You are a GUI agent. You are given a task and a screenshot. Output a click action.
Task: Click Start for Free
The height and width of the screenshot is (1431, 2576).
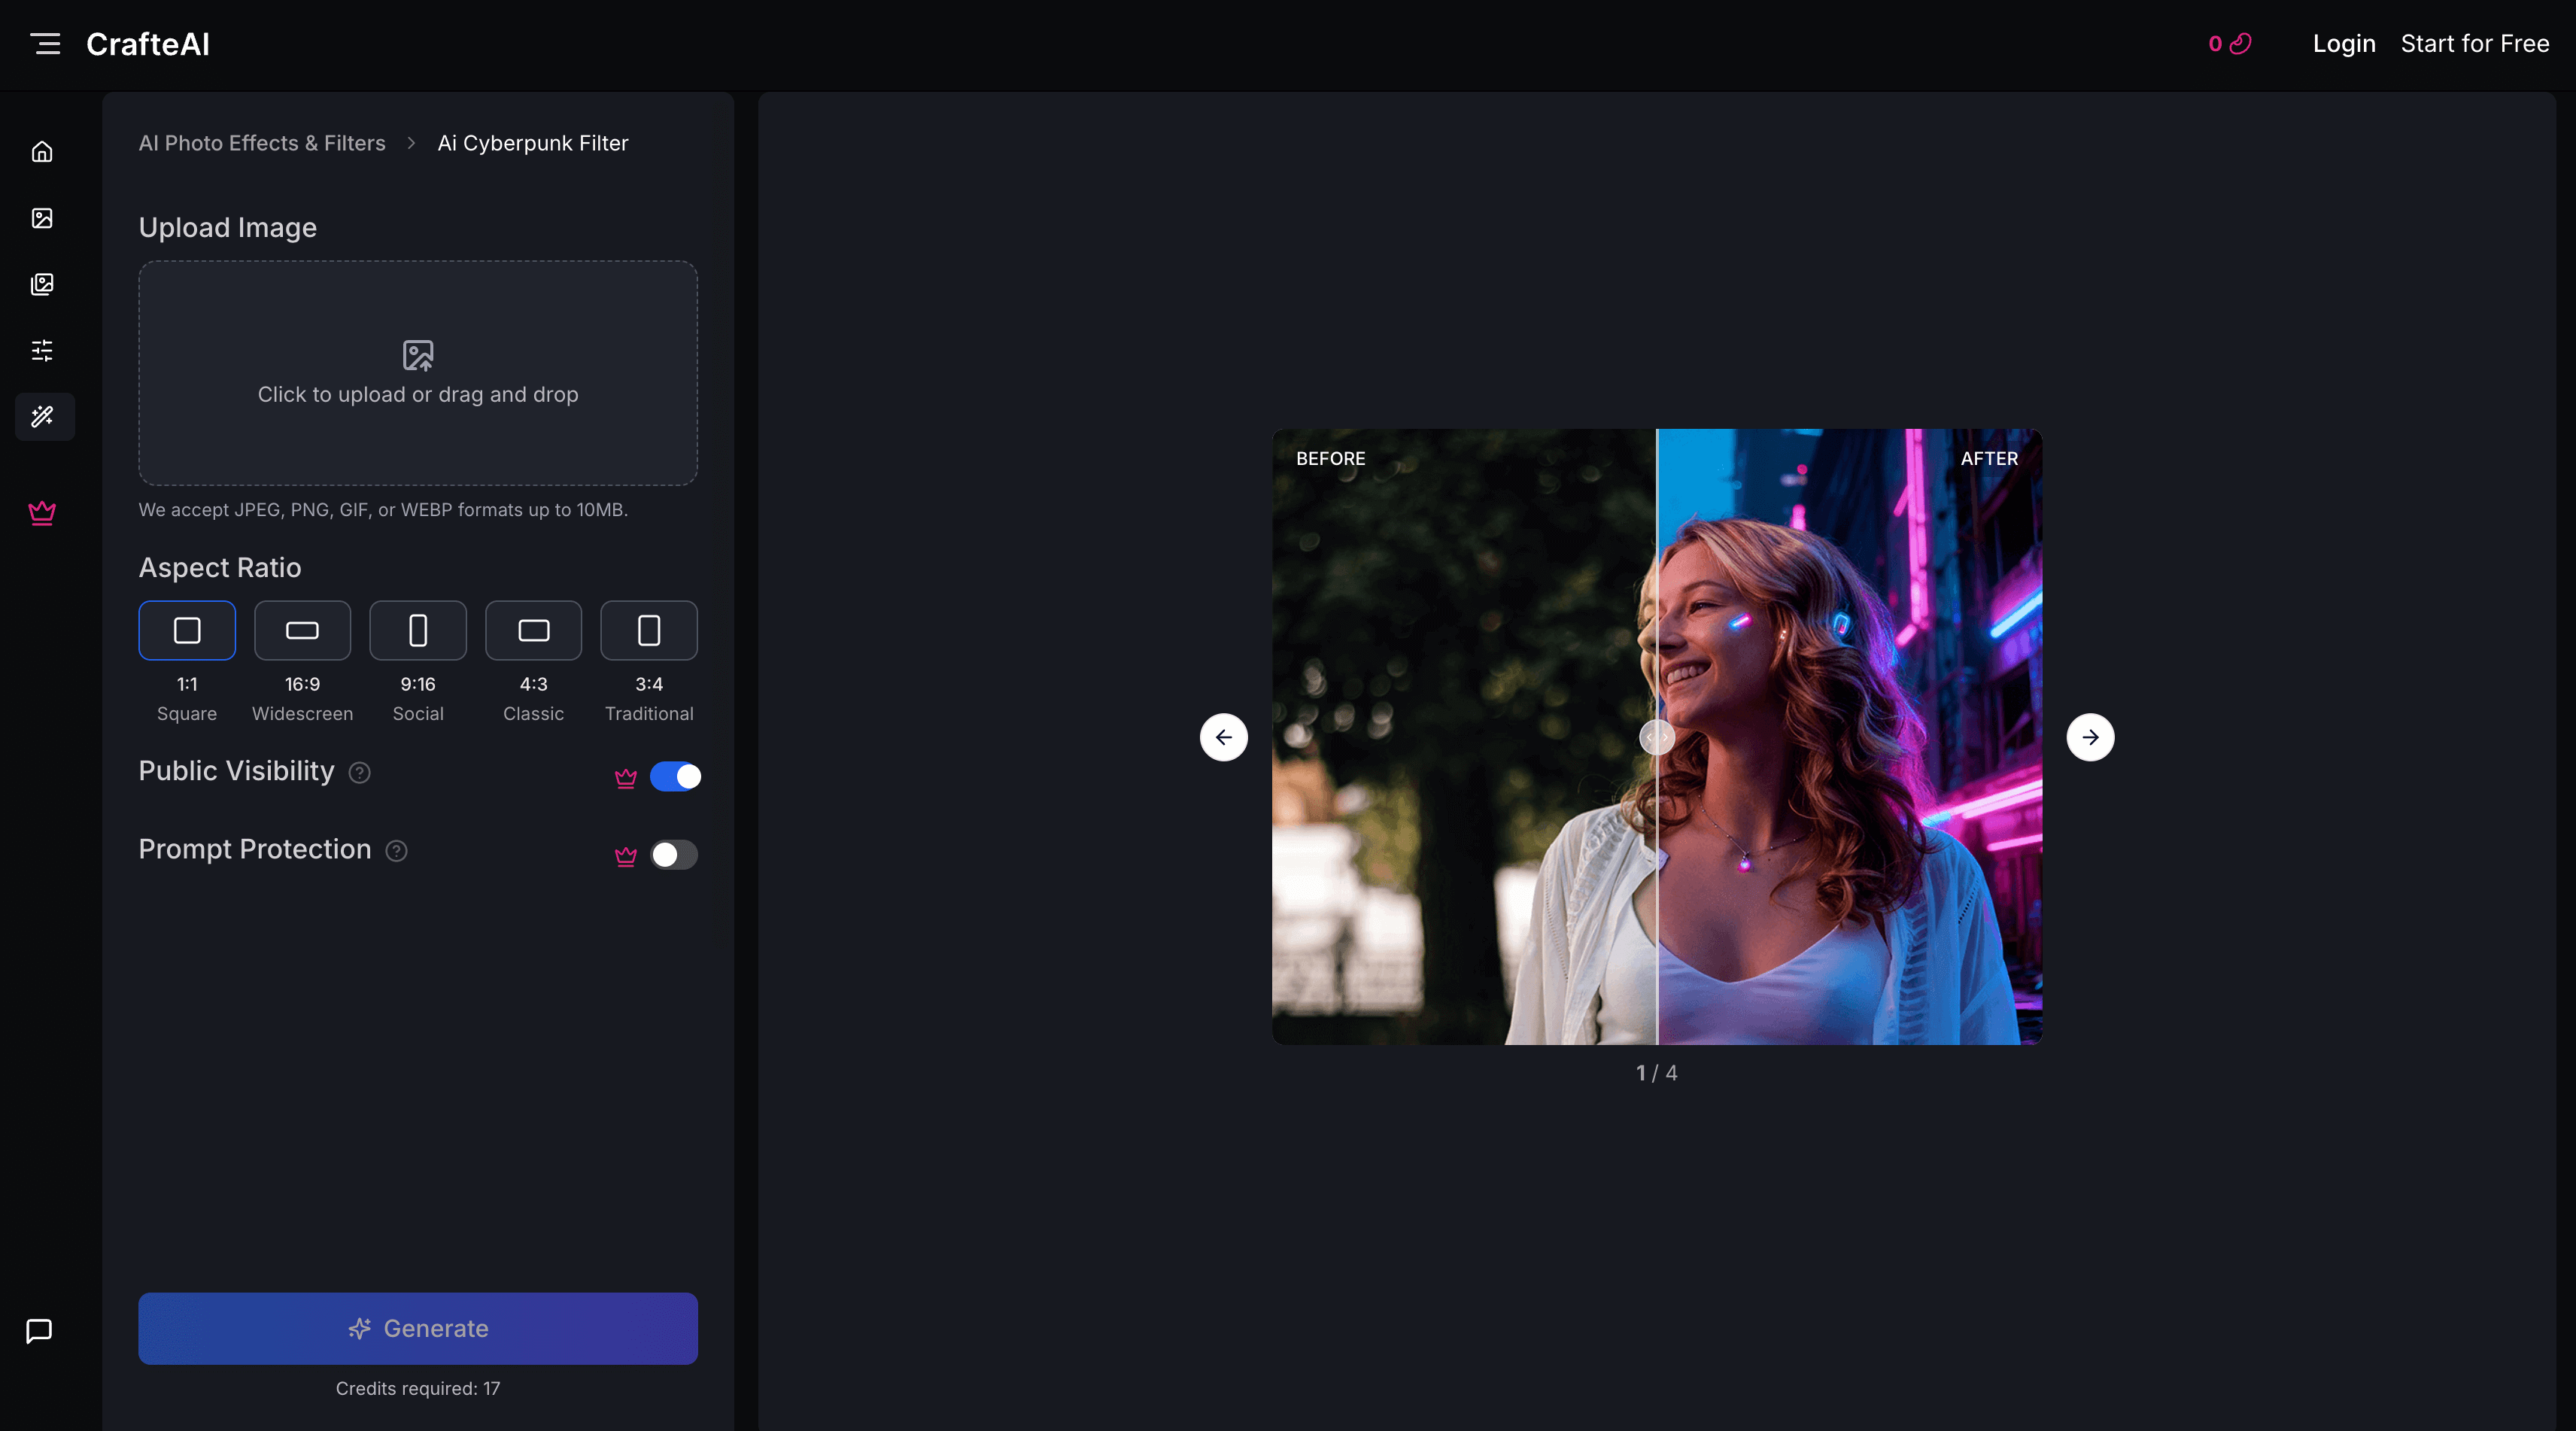tap(2475, 43)
